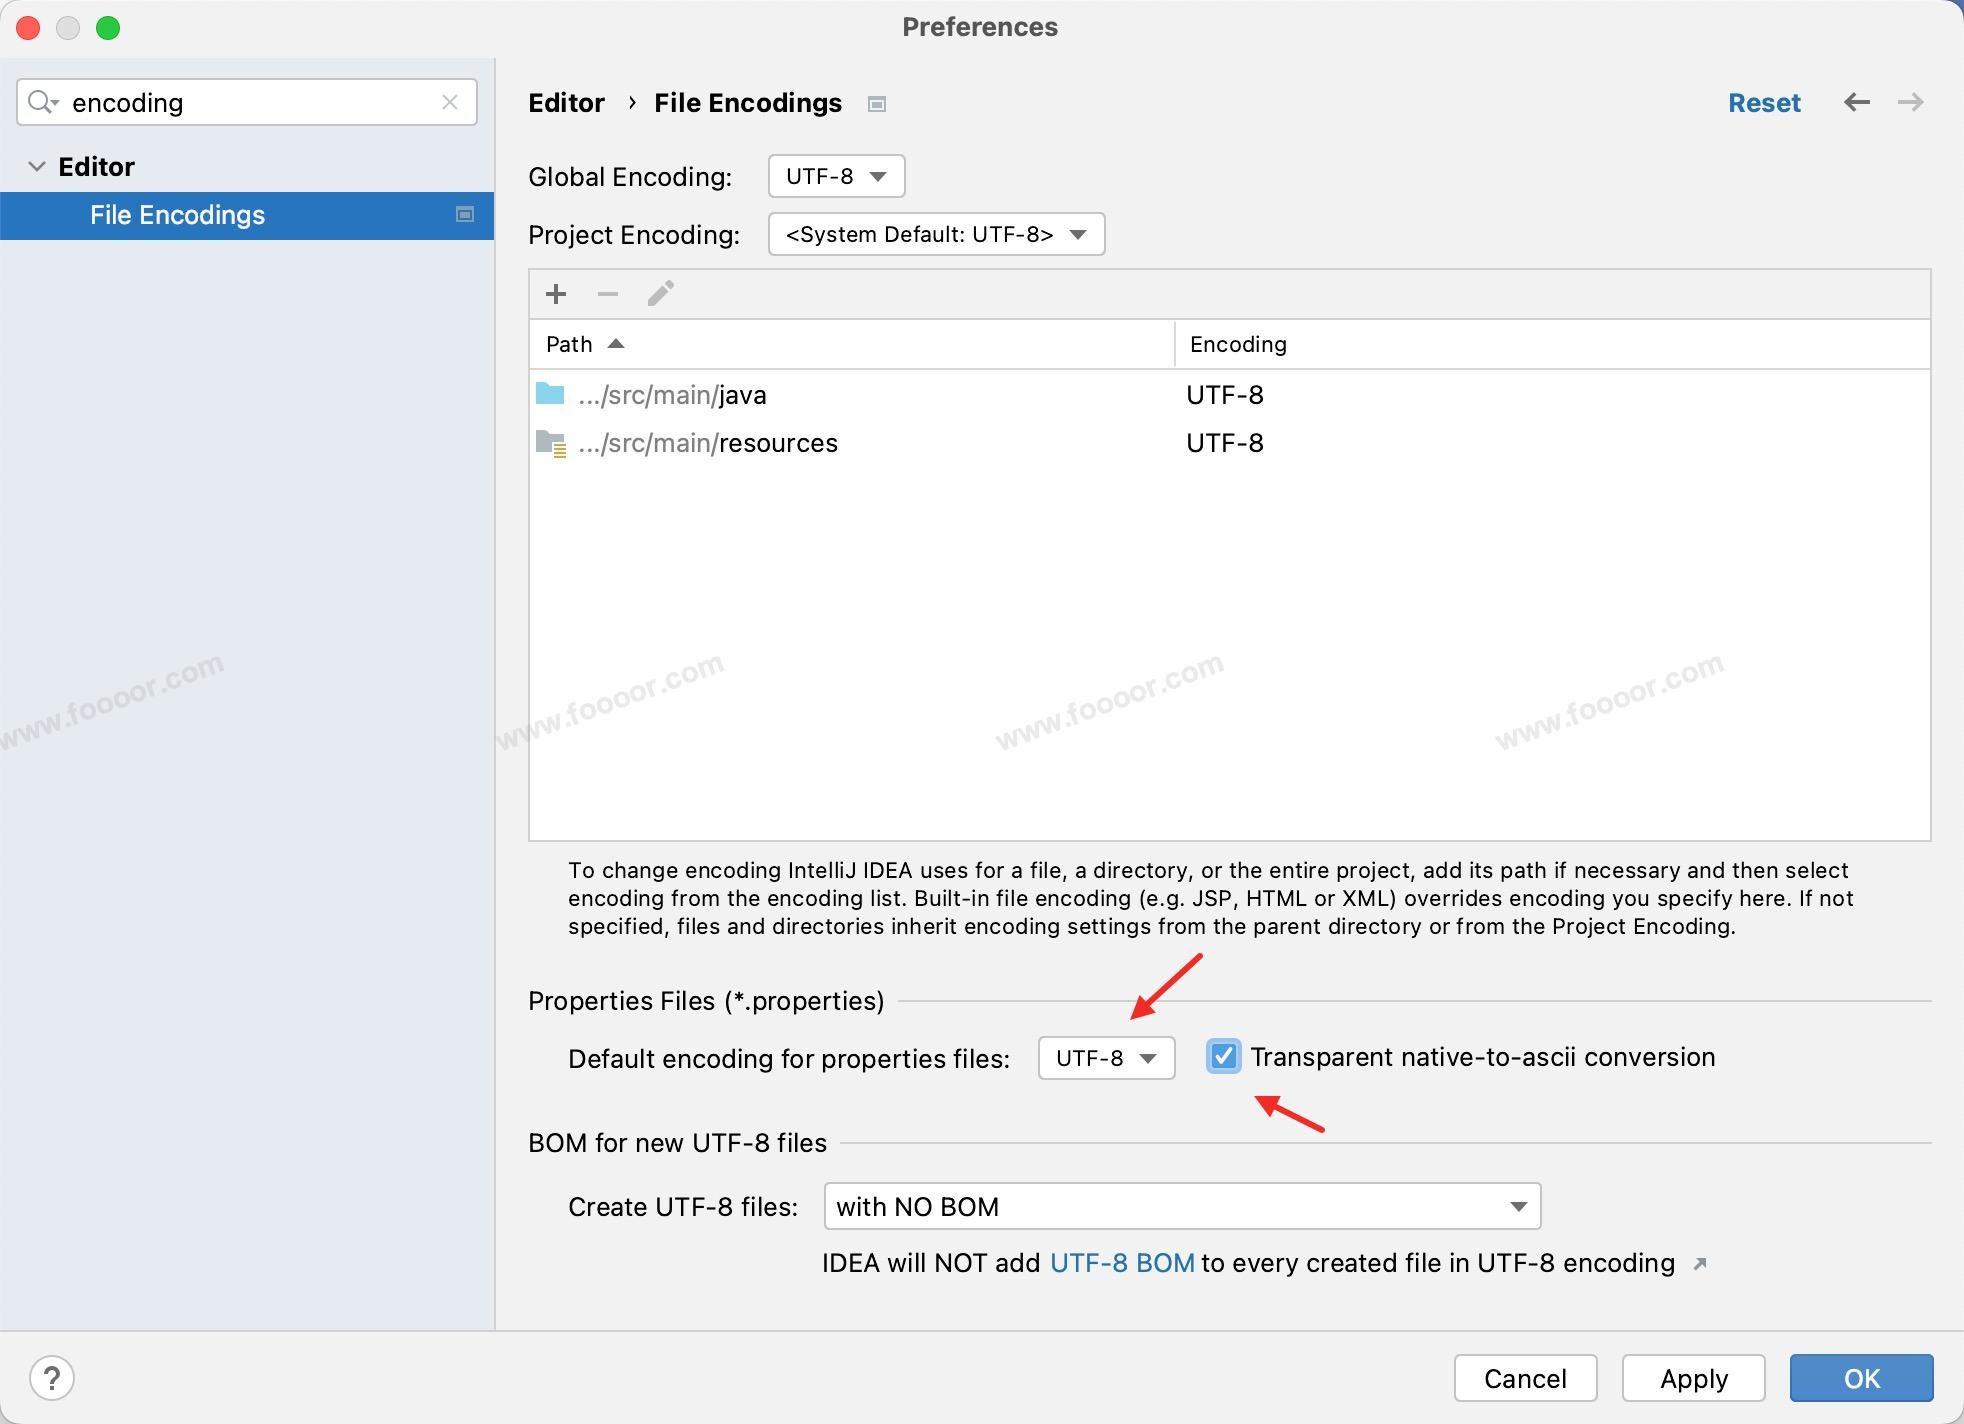The image size is (1964, 1424).
Task: Click the Apply button
Action: click(1693, 1378)
